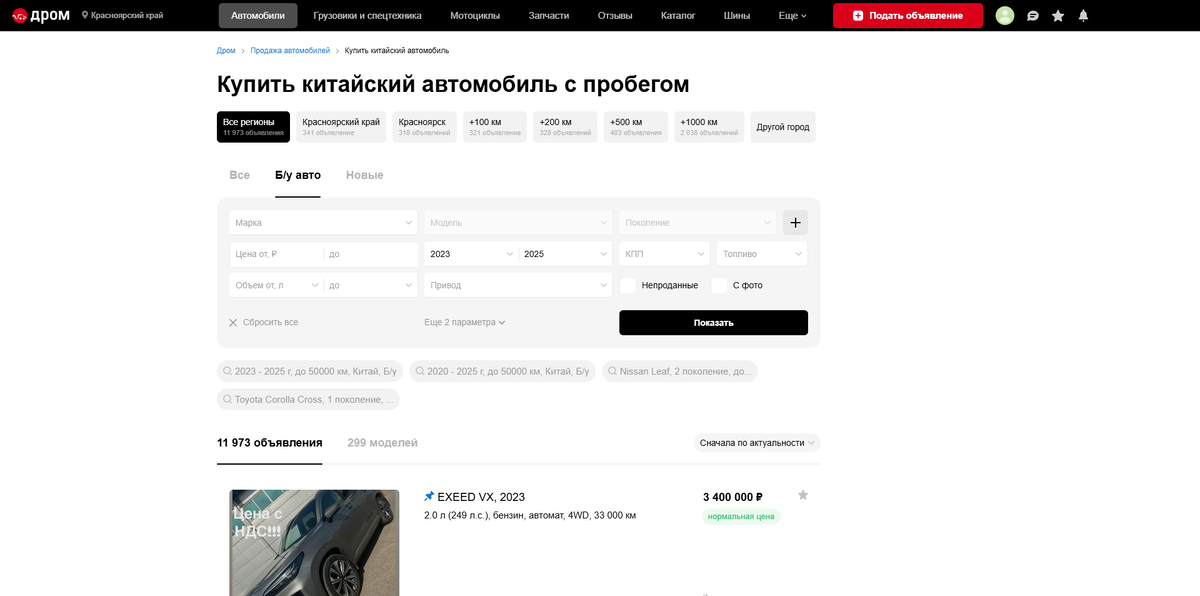Click the 3 400 000 ₽ price
This screenshot has height=596, width=1200.
(733, 496)
